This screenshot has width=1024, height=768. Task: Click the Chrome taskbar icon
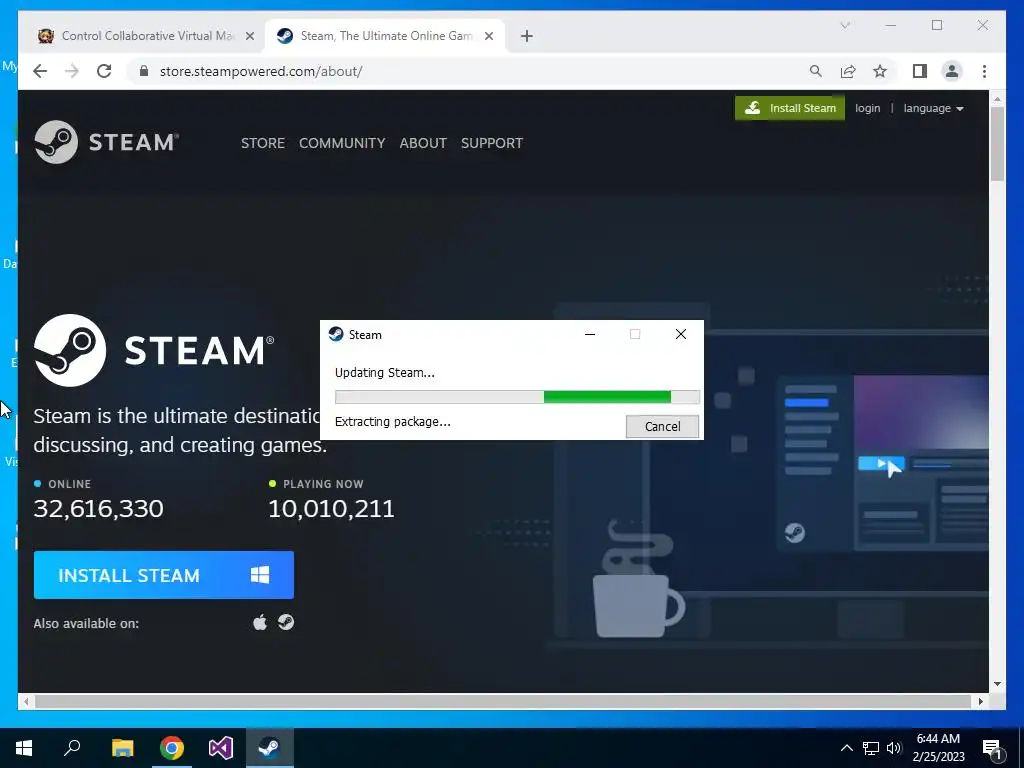(x=172, y=748)
